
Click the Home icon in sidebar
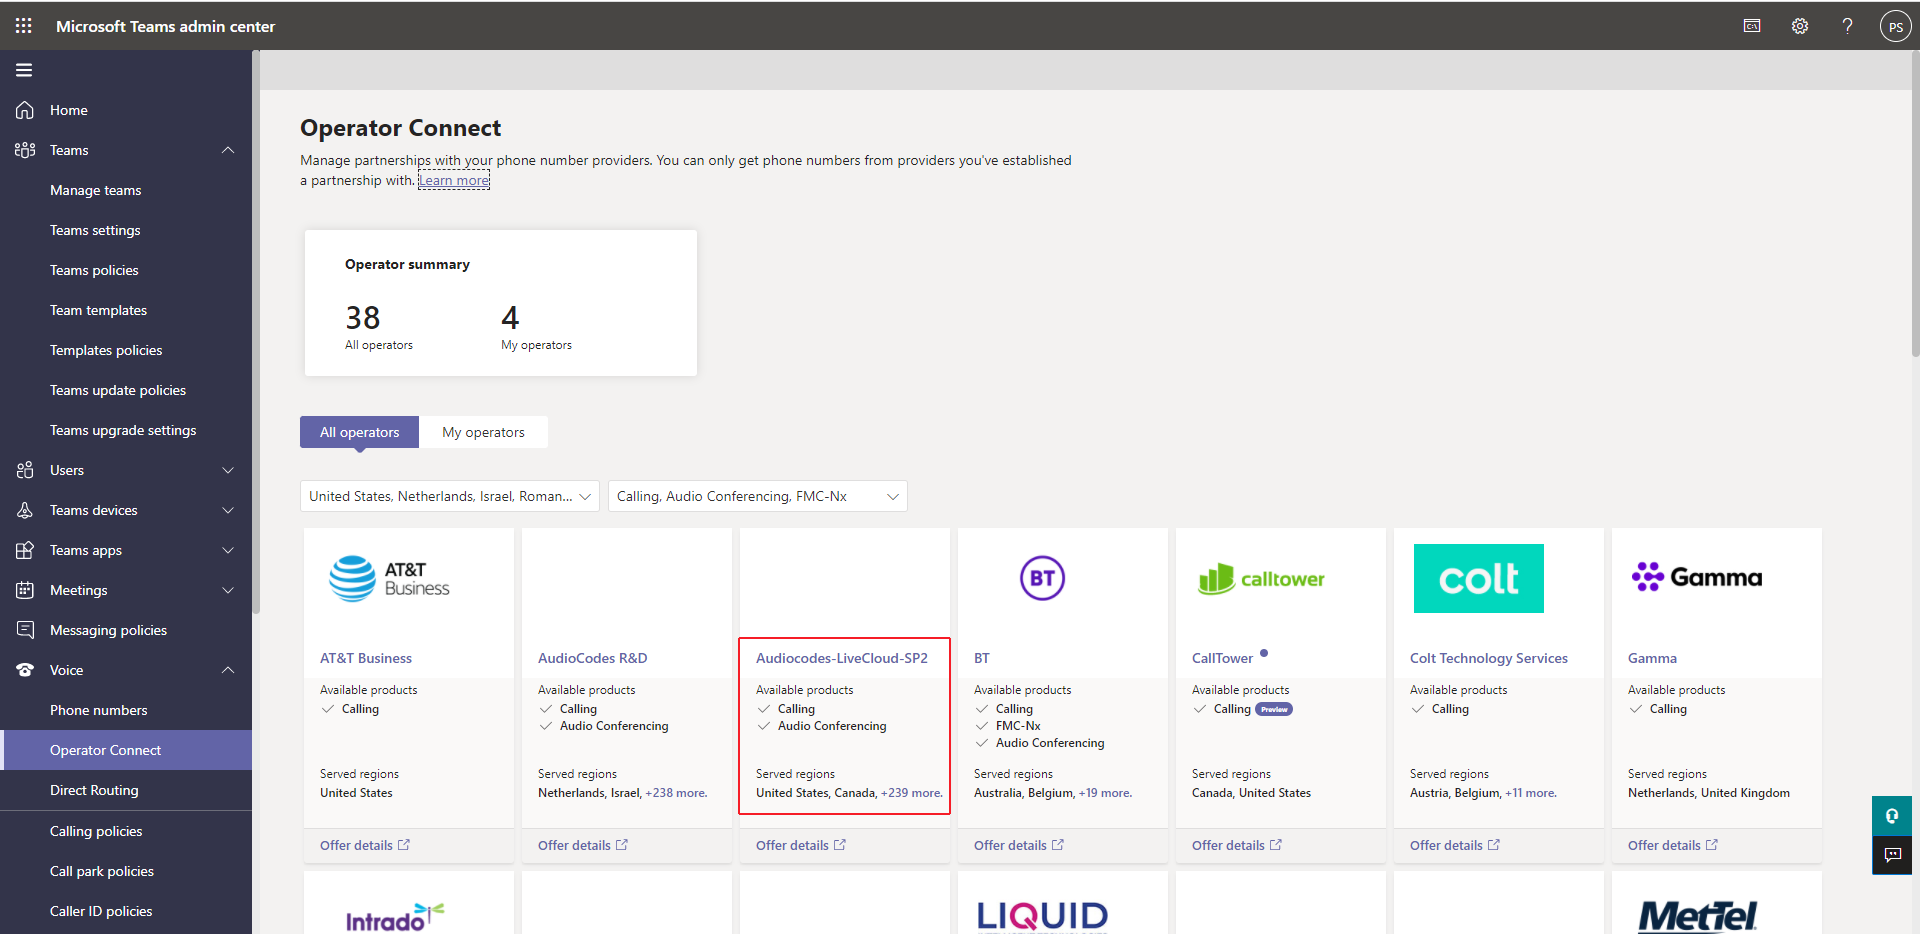(x=25, y=110)
